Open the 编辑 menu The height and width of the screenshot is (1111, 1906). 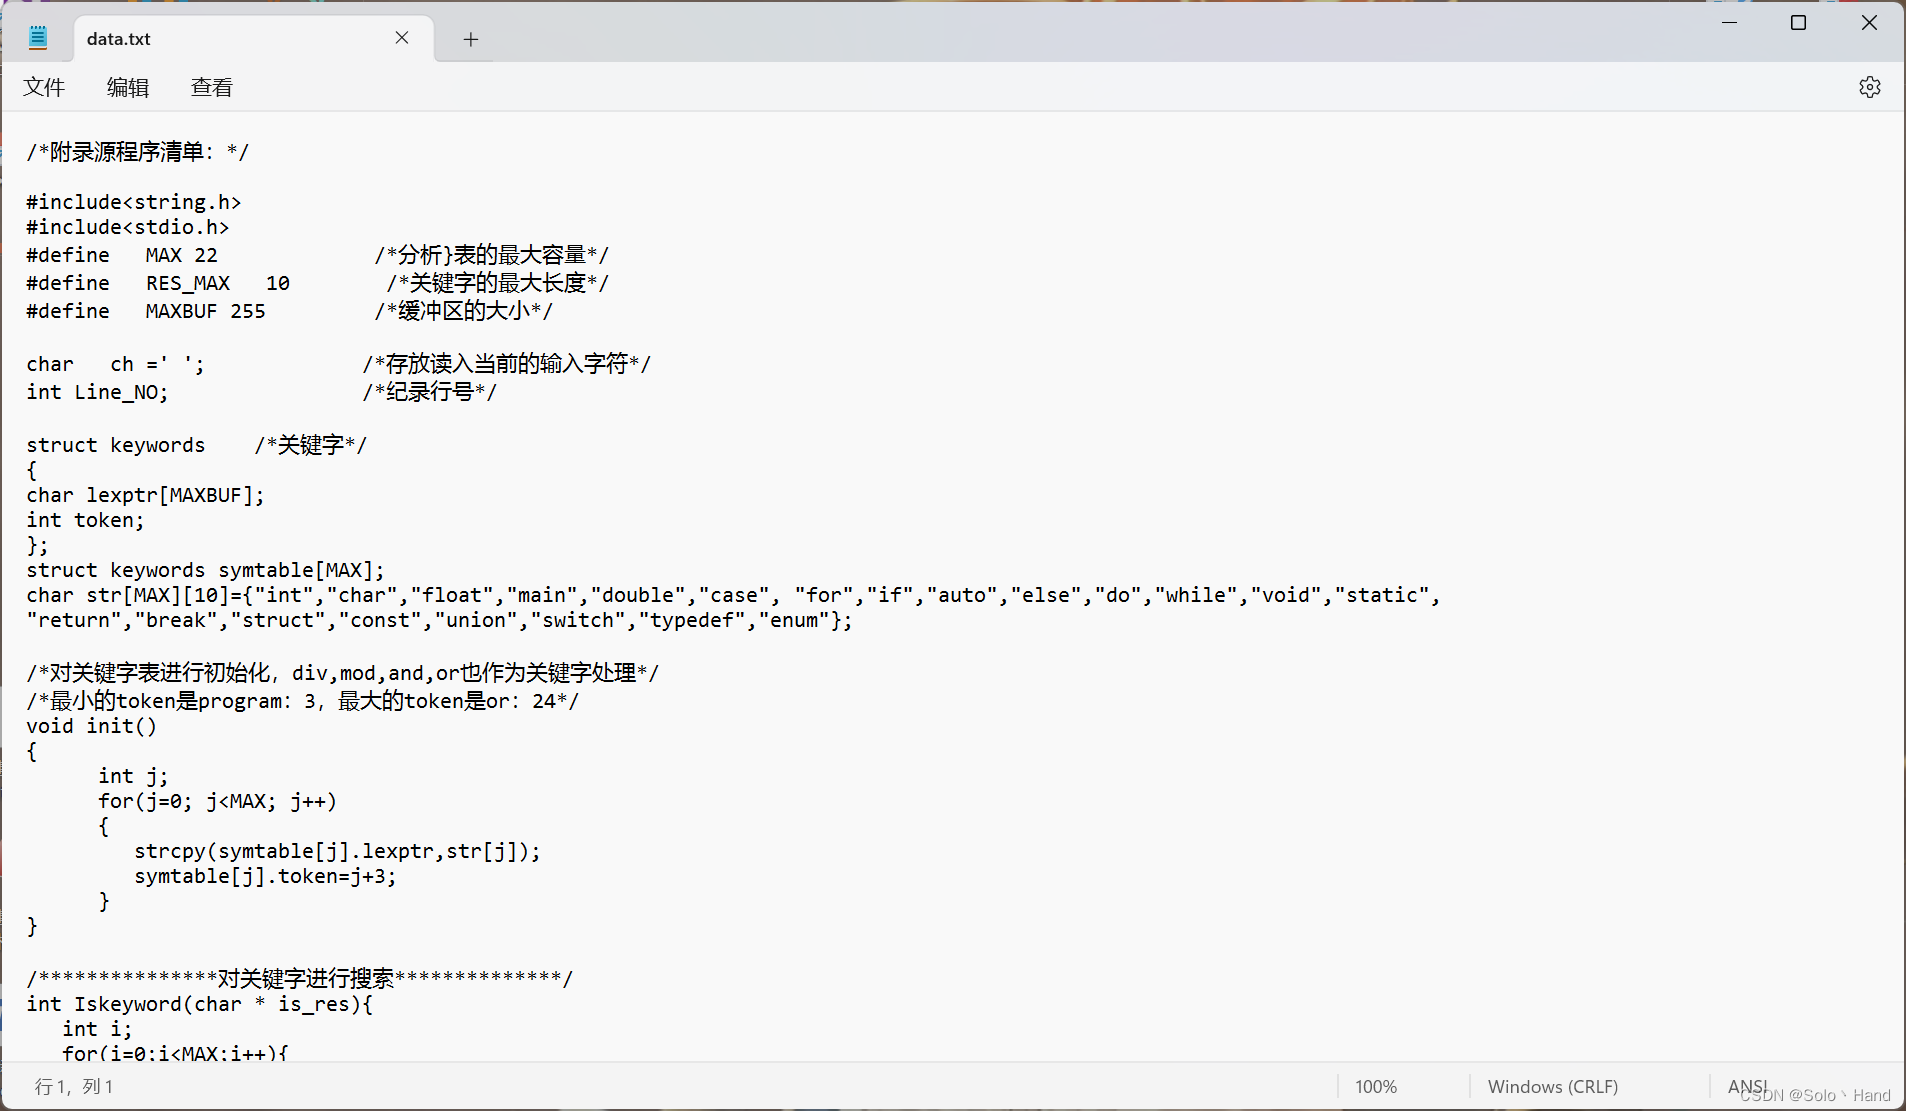pyautogui.click(x=128, y=87)
